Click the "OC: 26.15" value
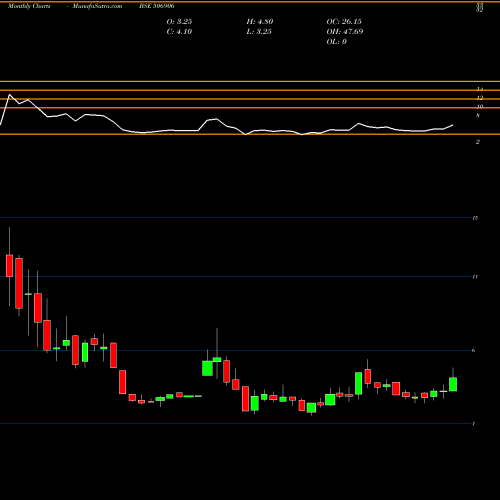 [344, 22]
